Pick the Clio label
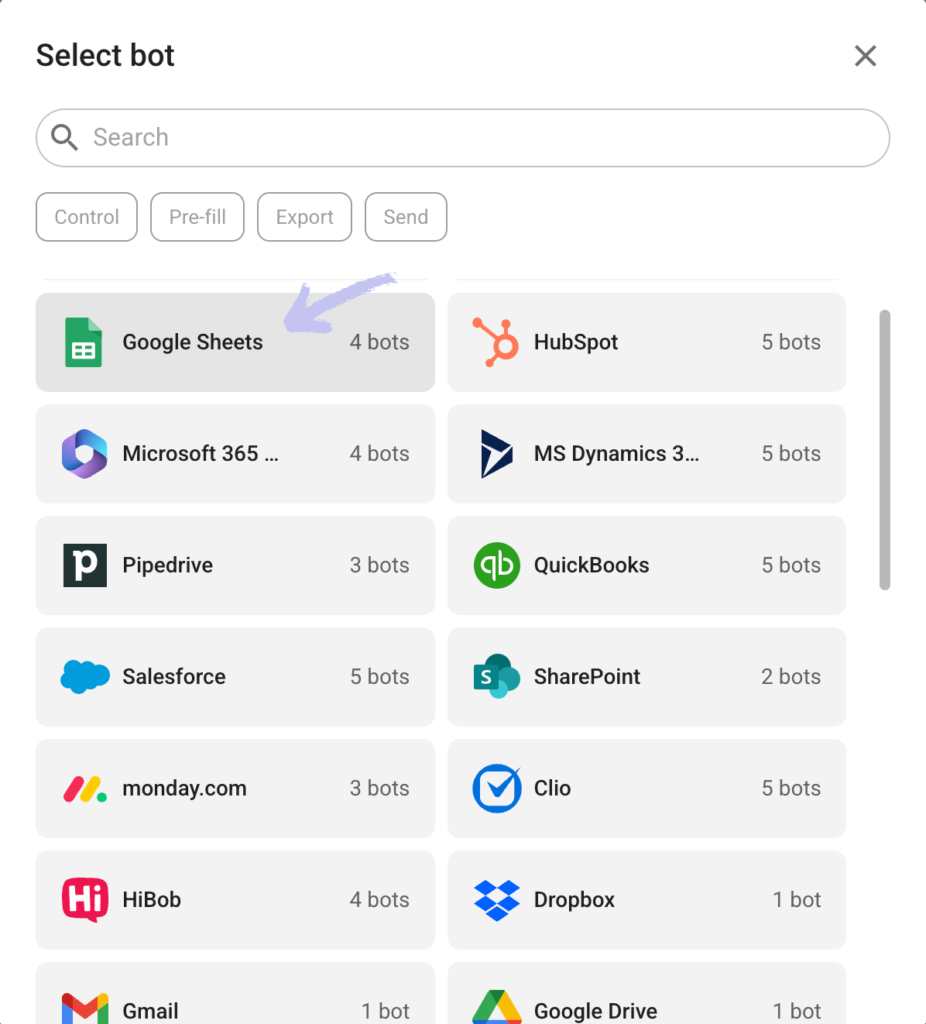 (552, 788)
